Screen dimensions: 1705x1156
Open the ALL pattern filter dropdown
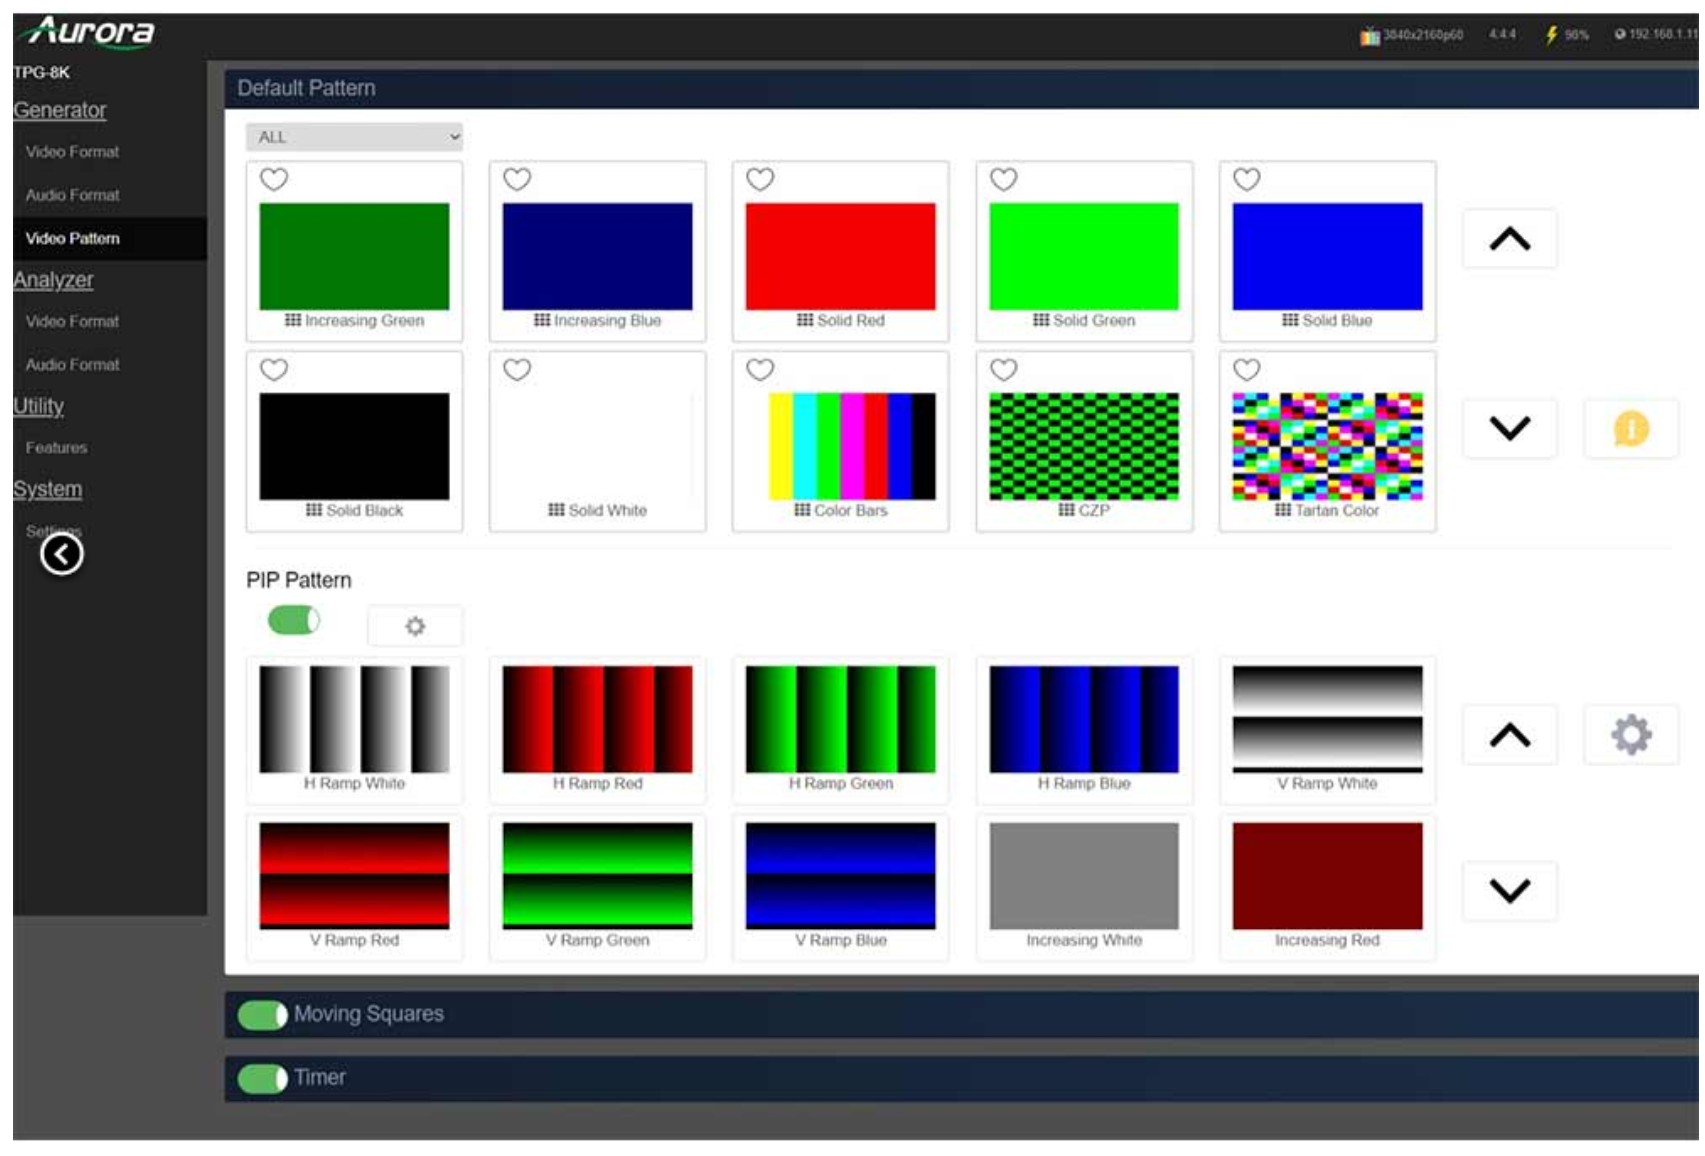click(x=355, y=137)
